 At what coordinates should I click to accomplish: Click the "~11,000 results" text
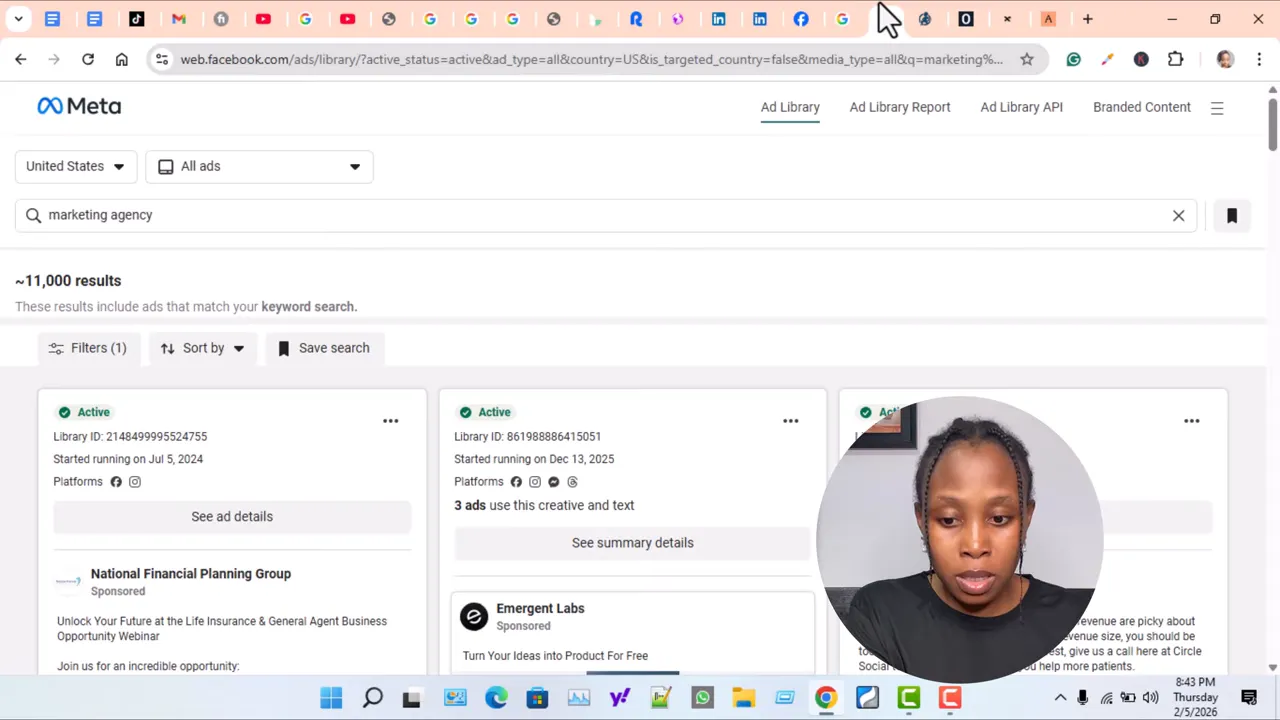(x=68, y=281)
